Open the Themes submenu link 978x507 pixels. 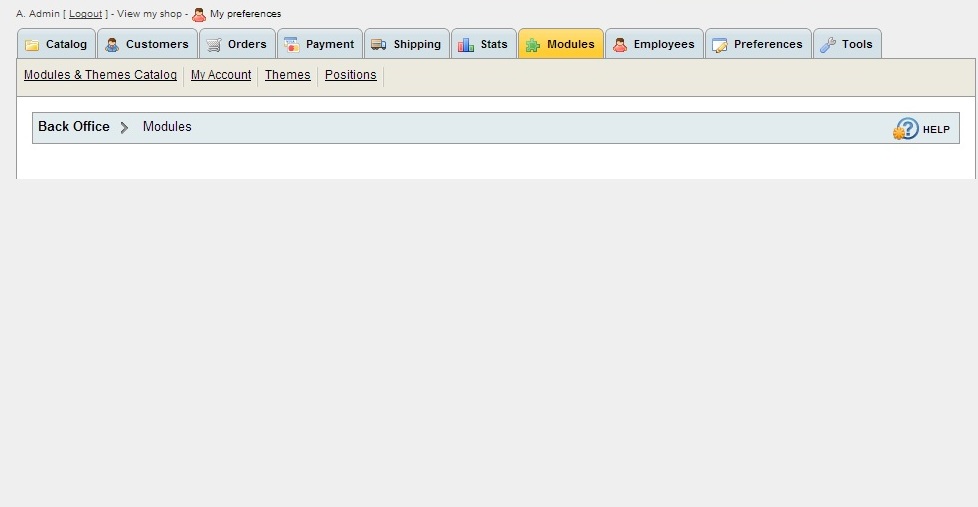coord(288,75)
